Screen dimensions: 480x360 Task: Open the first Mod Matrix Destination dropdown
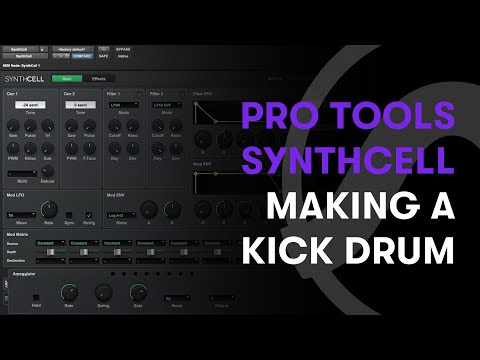(51, 260)
